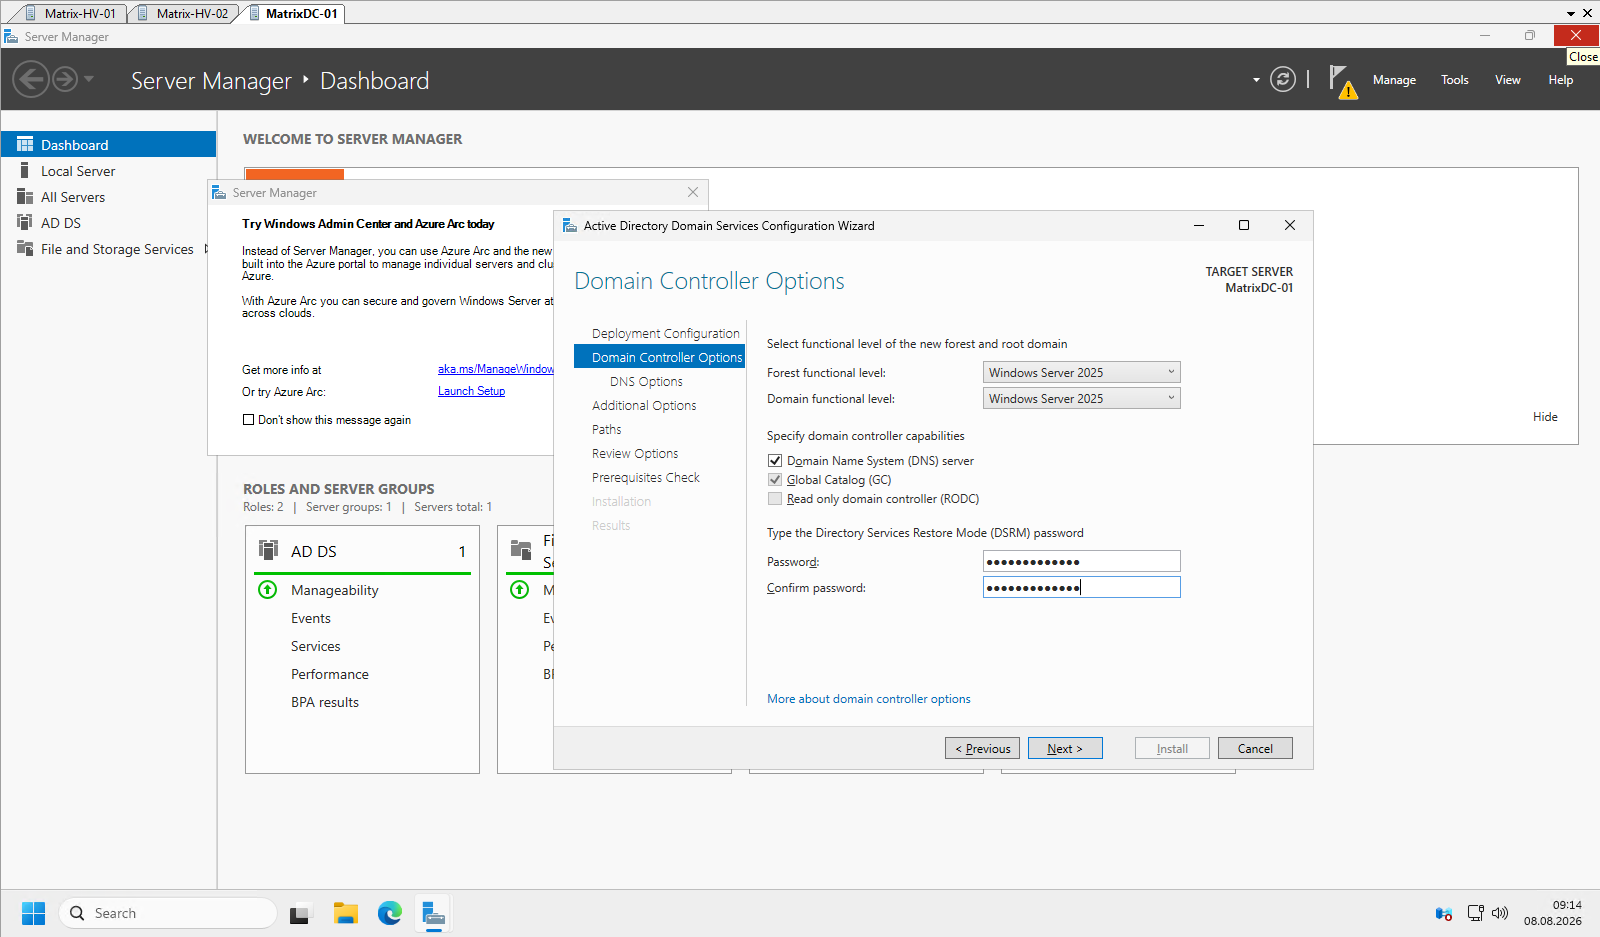Viewport: 1600px width, 937px height.
Task: Open File Explorer from the taskbar
Action: 345,913
